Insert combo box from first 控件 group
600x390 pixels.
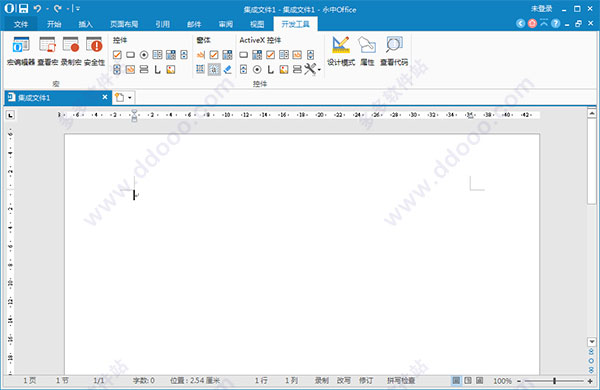tap(171, 55)
